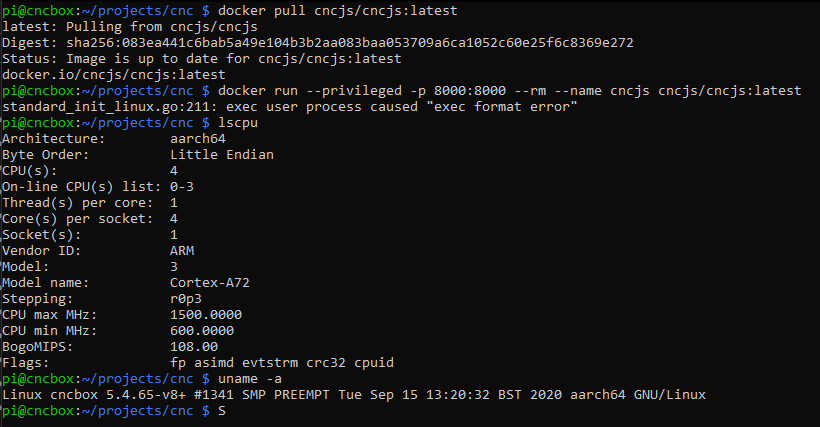
Task: Click the Cortex-A72 model name value
Action: [x=210, y=283]
